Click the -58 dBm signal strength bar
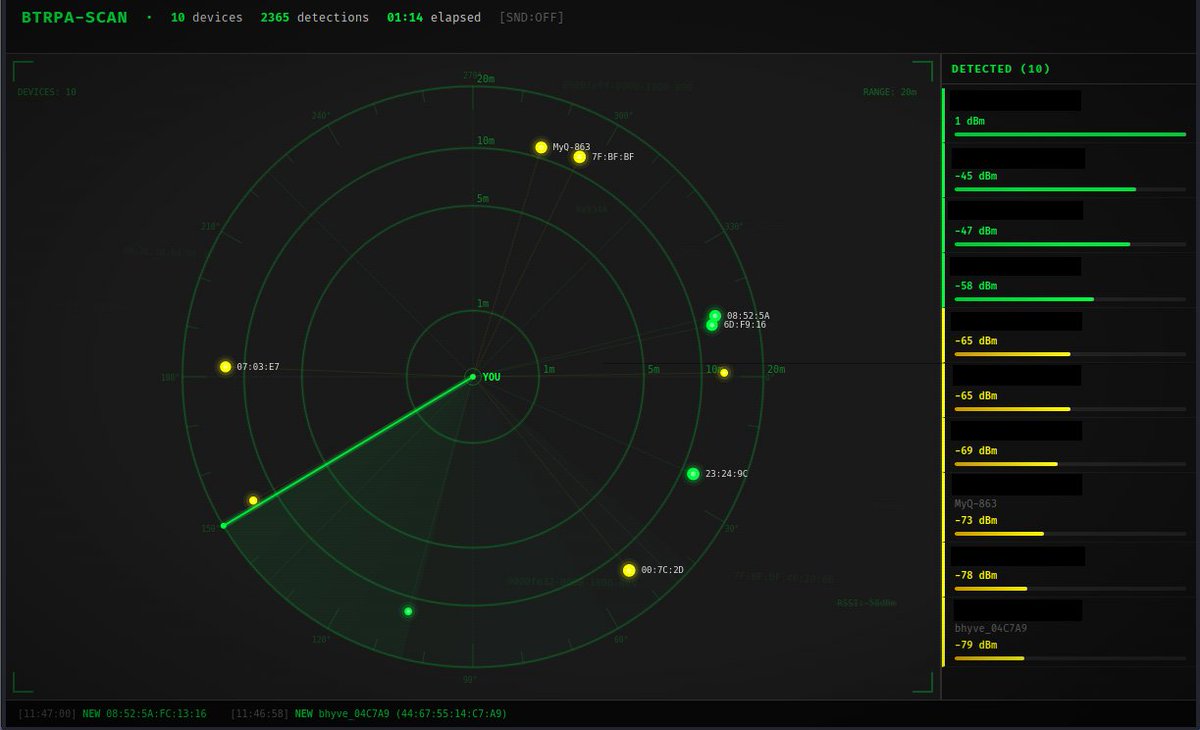The height and width of the screenshot is (730, 1200). [x=1070, y=299]
